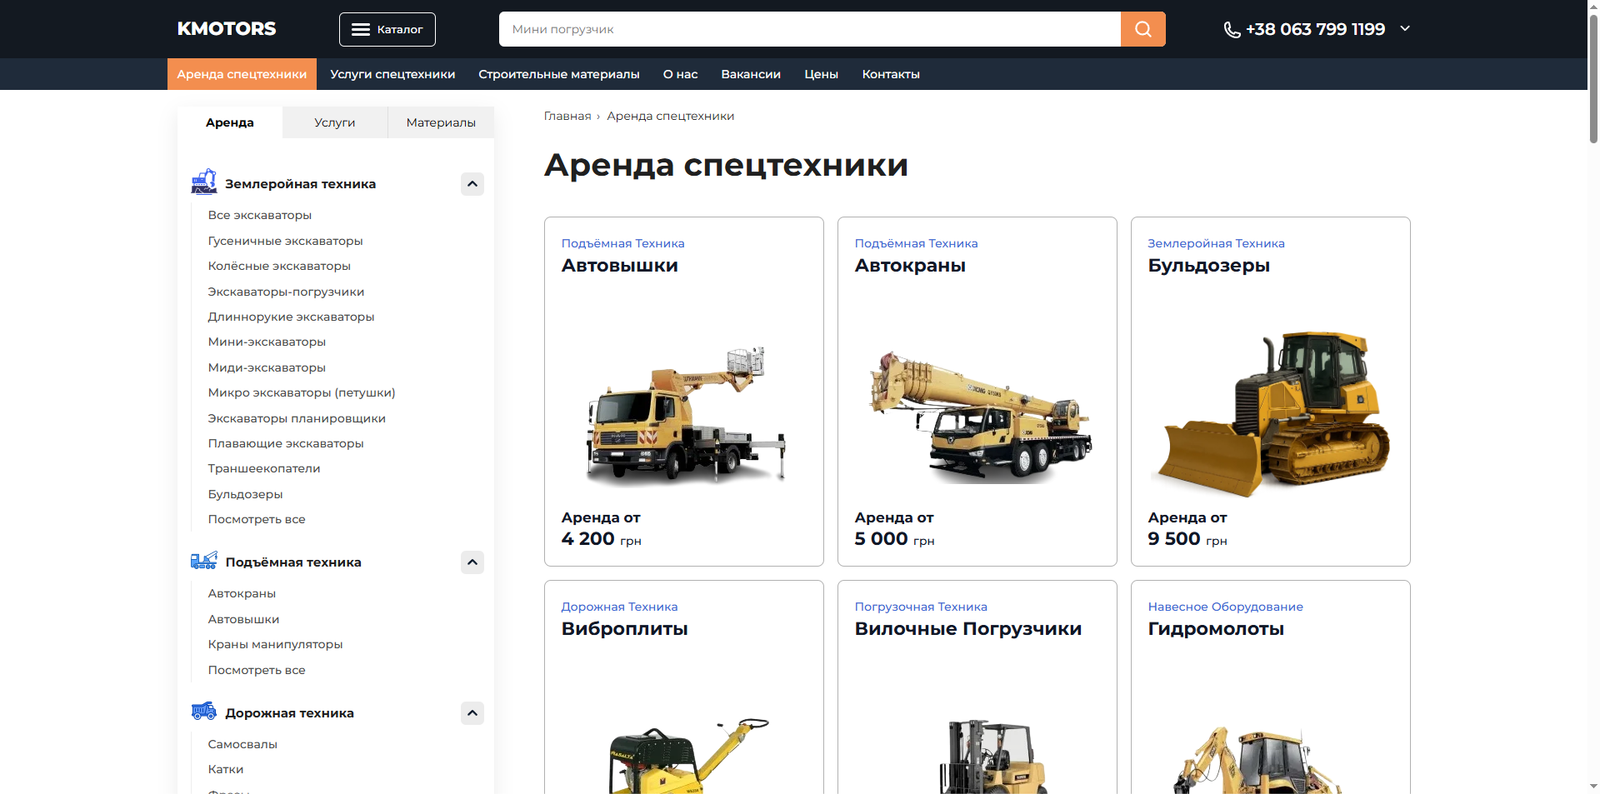Click the Землеройная техника excavator icon

tap(204, 181)
